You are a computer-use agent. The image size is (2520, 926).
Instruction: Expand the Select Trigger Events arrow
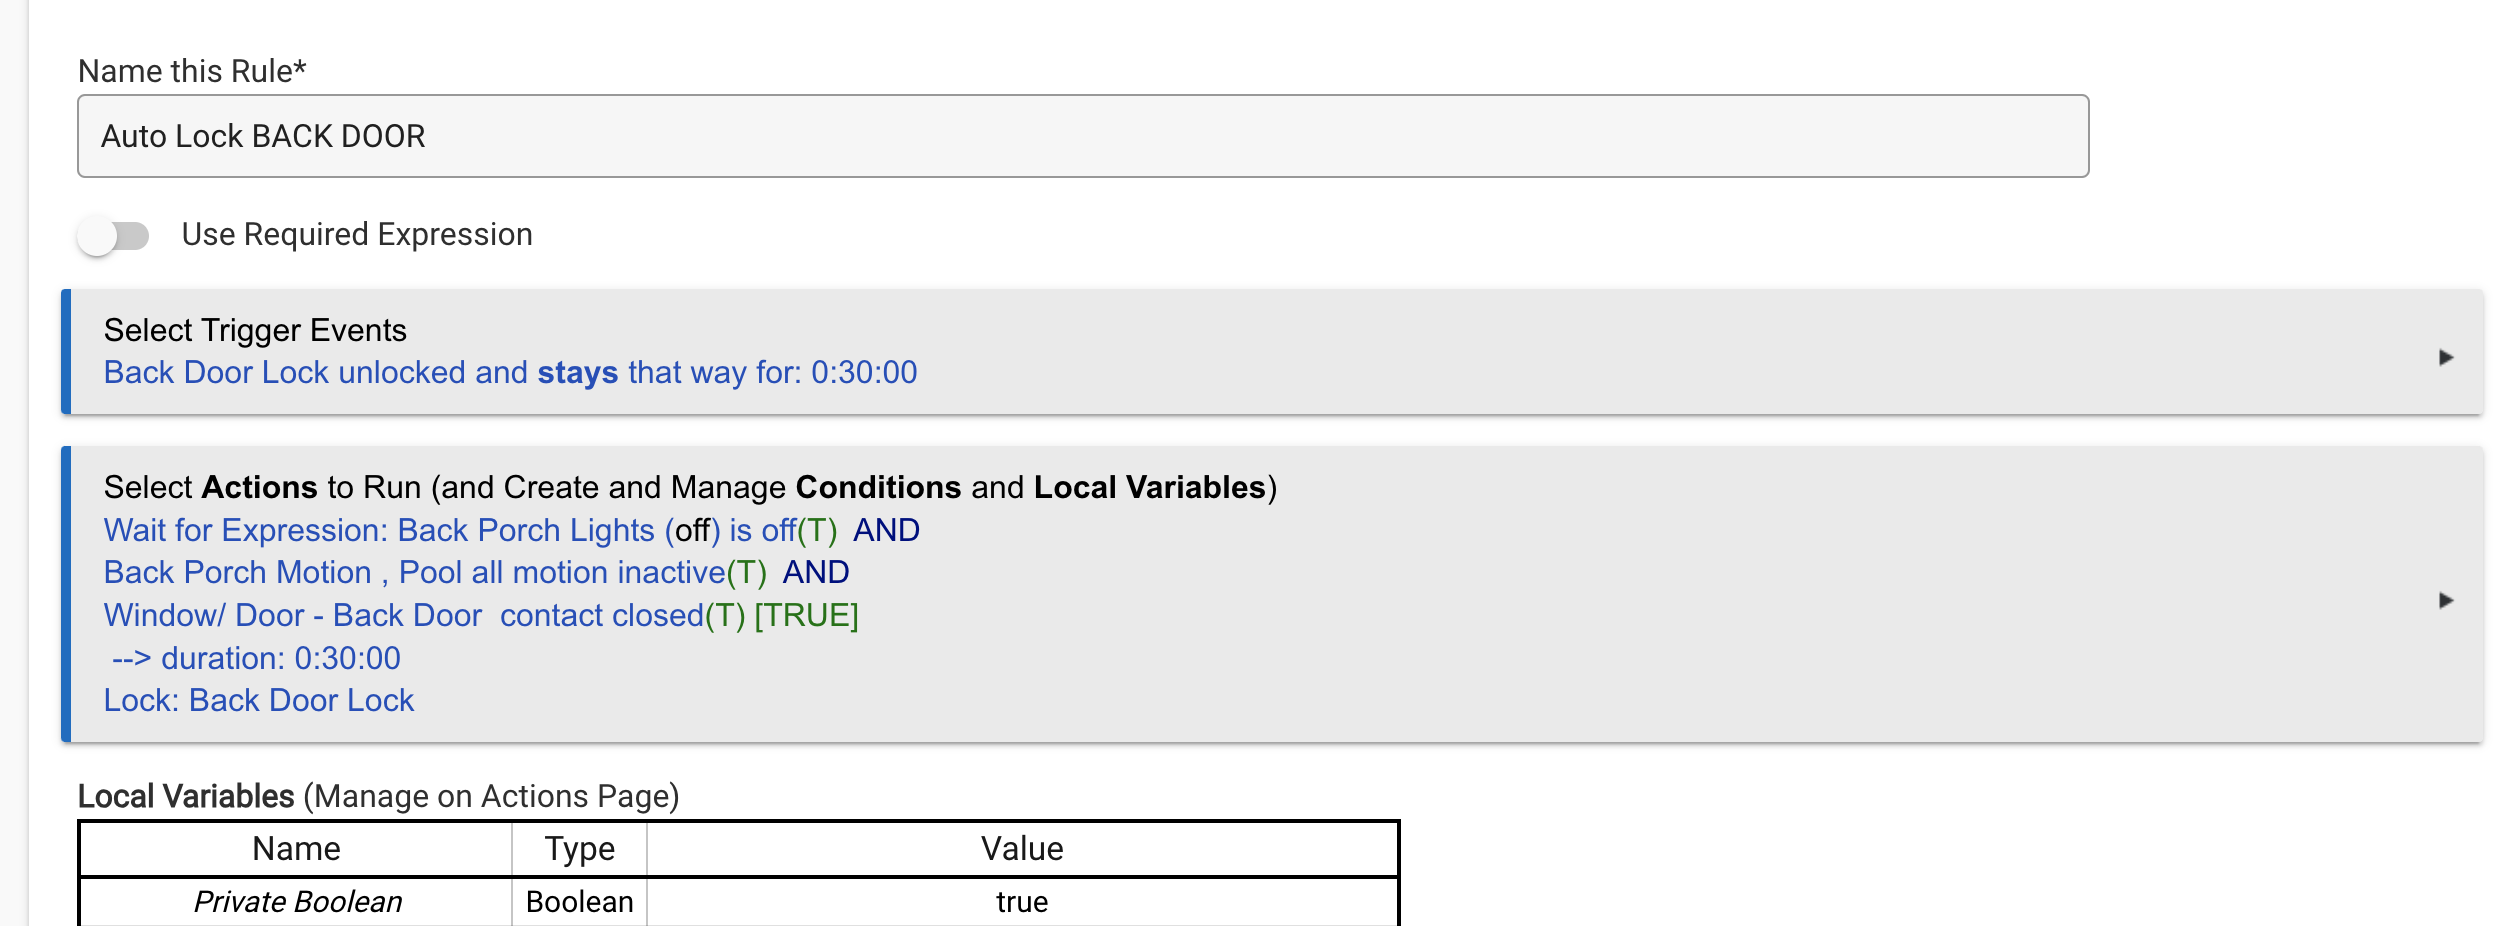tap(2445, 357)
